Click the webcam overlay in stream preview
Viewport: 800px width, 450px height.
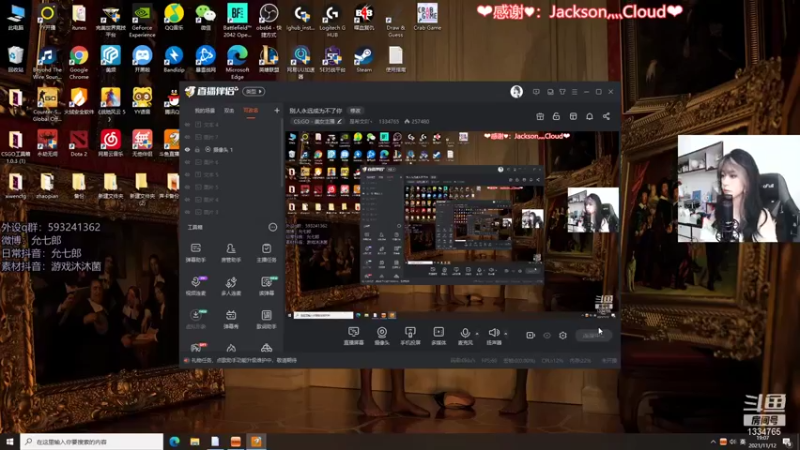(x=593, y=210)
